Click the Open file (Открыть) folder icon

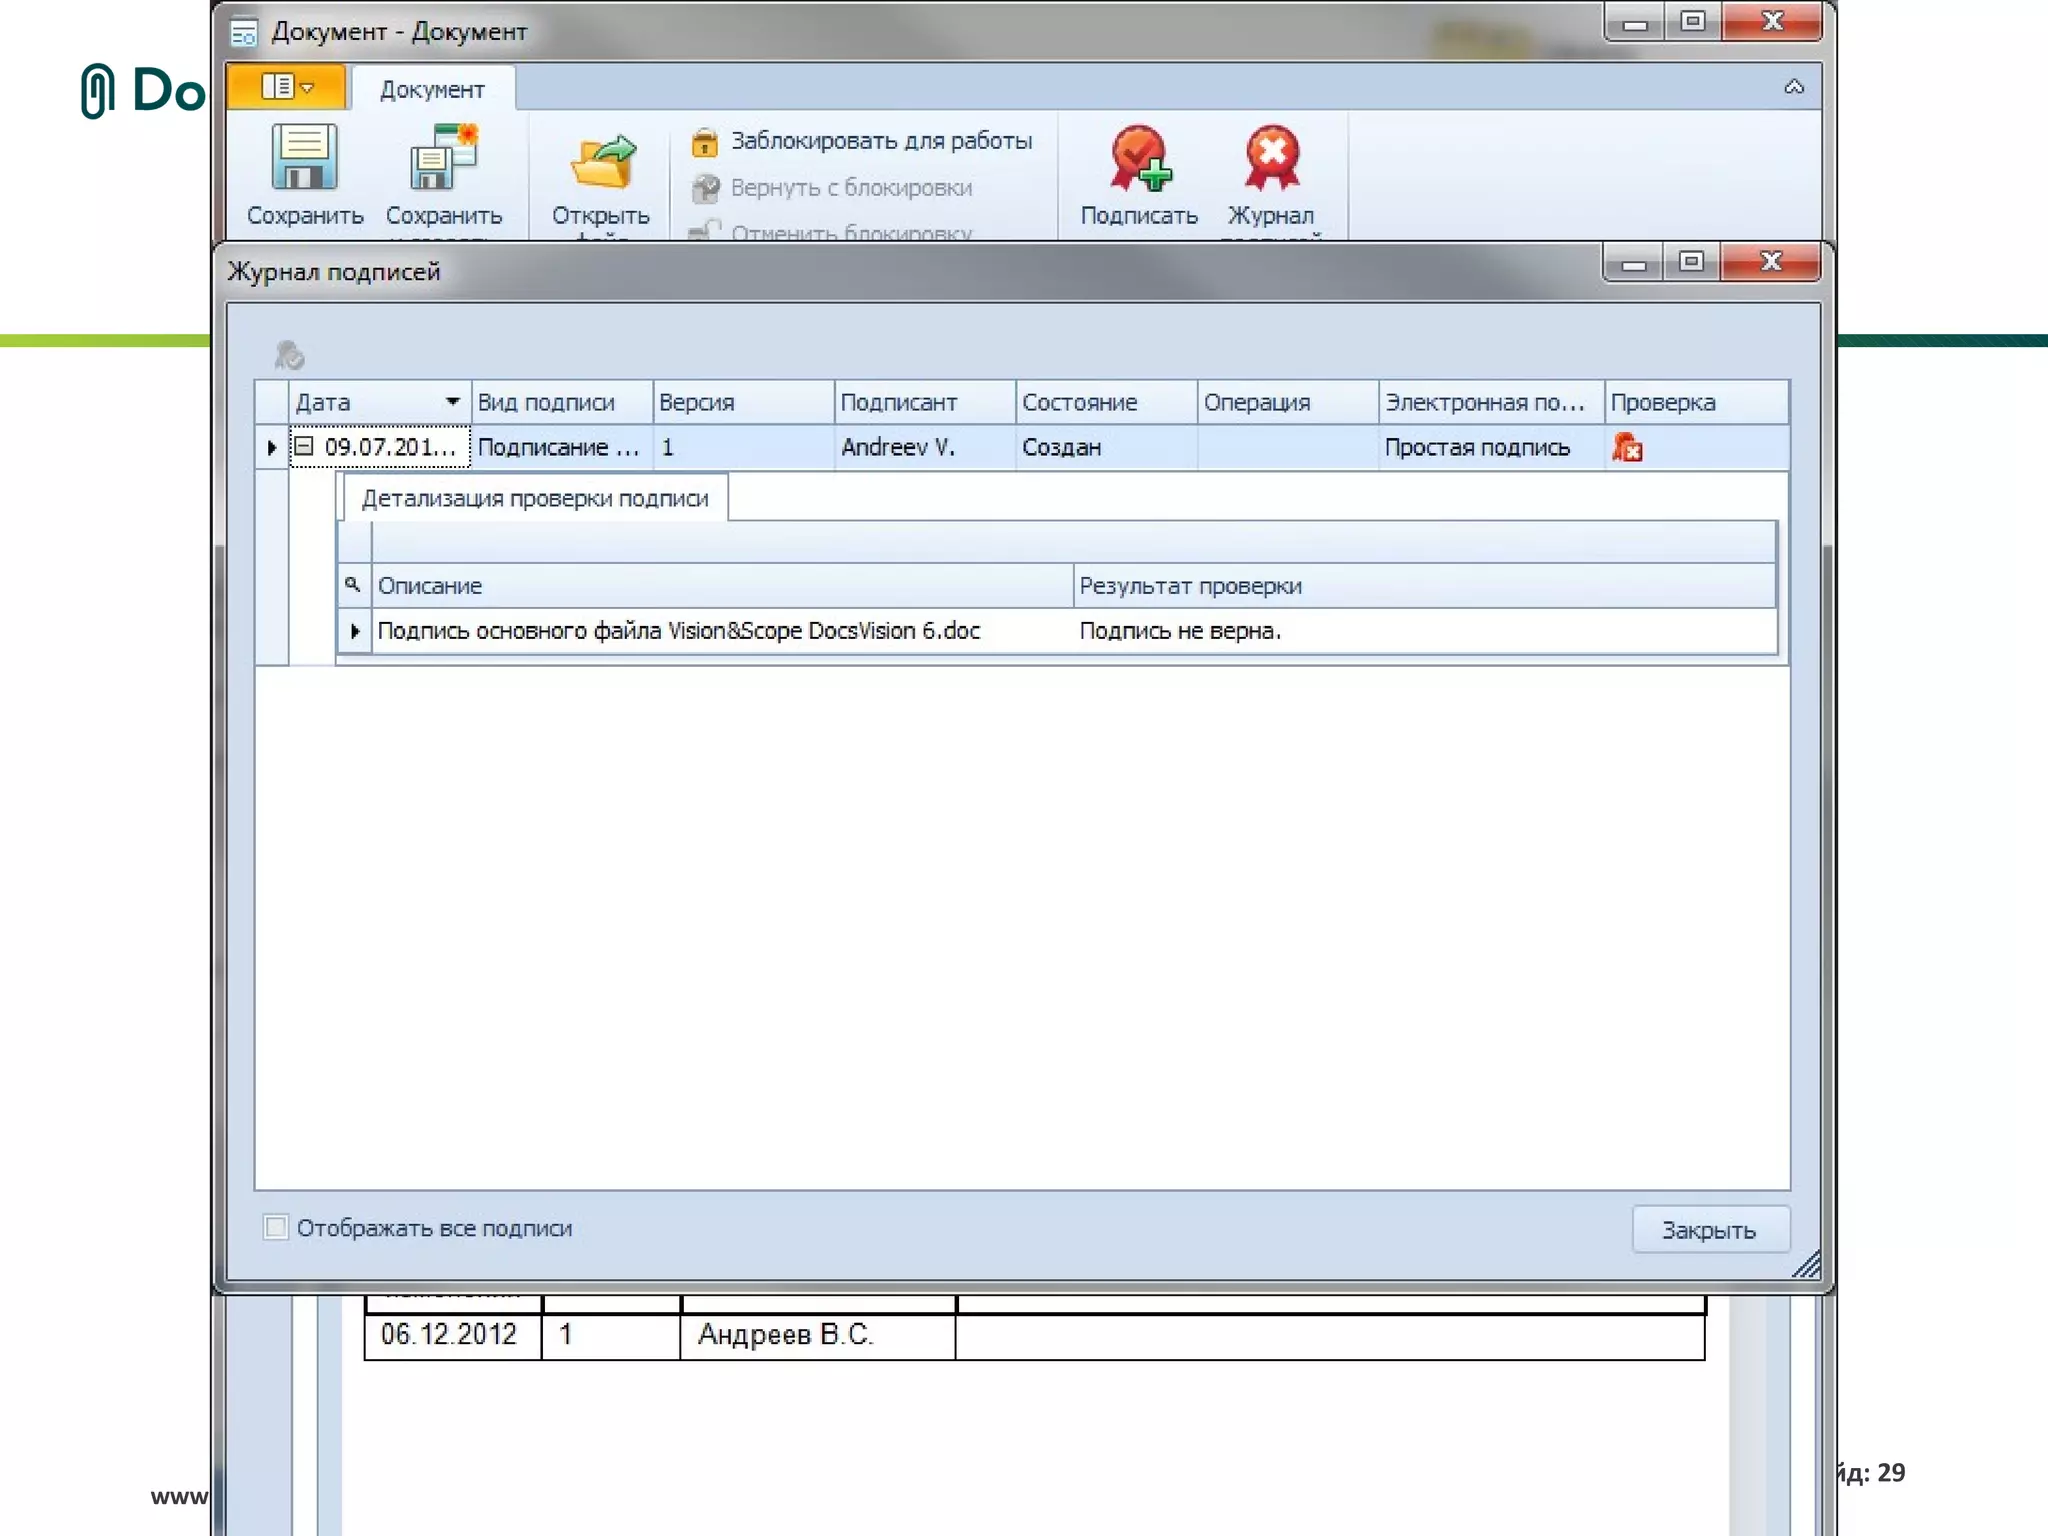(601, 162)
